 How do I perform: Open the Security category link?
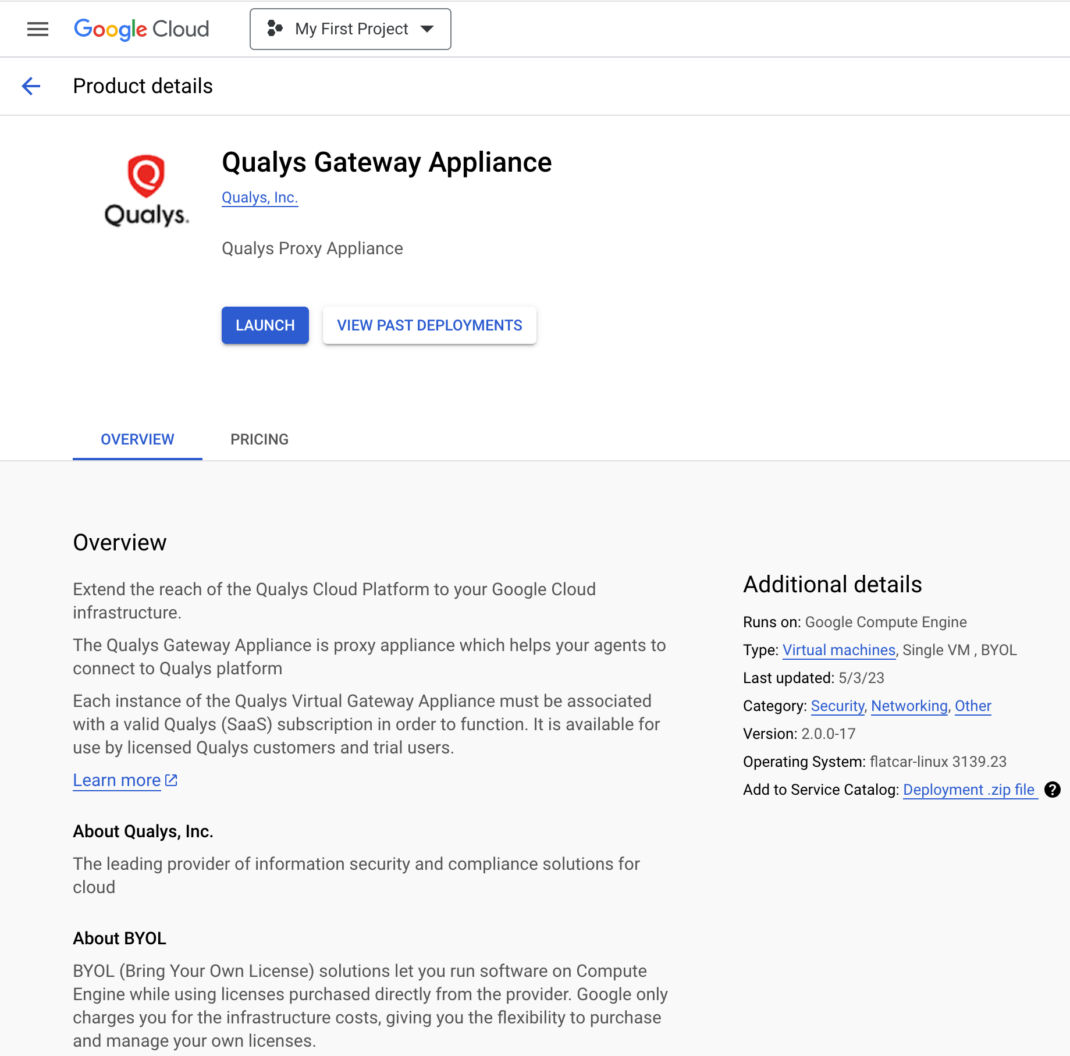(837, 705)
